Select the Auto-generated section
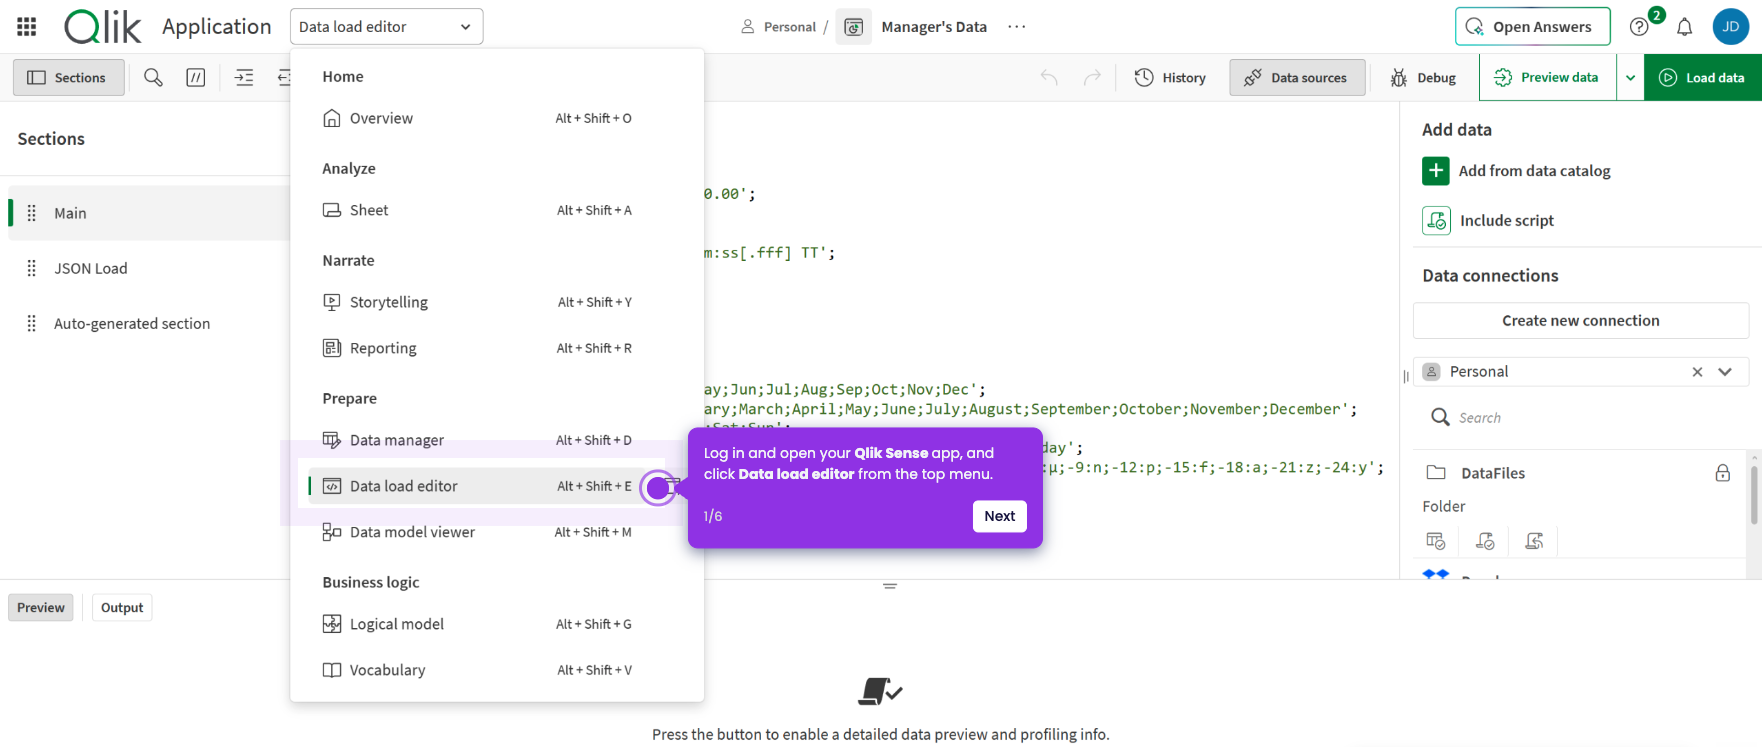Screen dimensions: 1762x747 [149, 323]
